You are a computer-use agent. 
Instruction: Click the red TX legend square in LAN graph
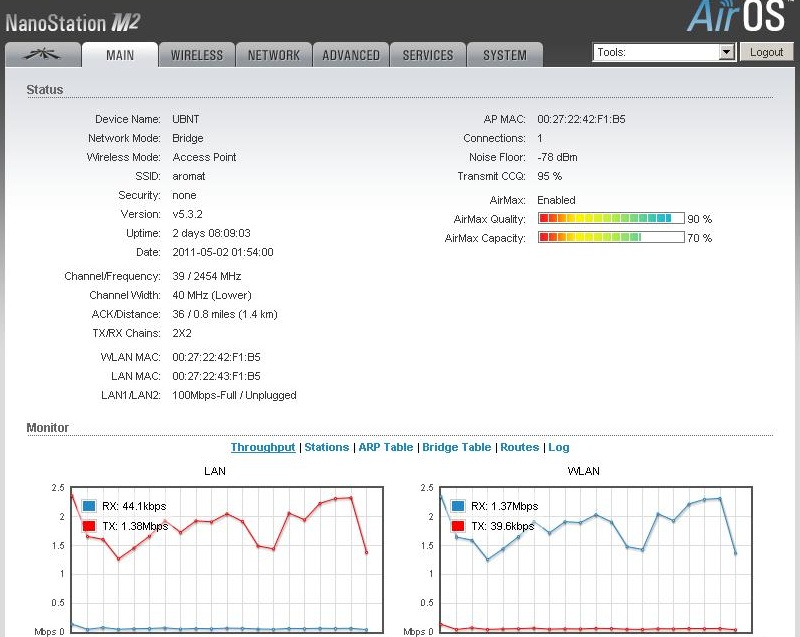pyautogui.click(x=89, y=525)
